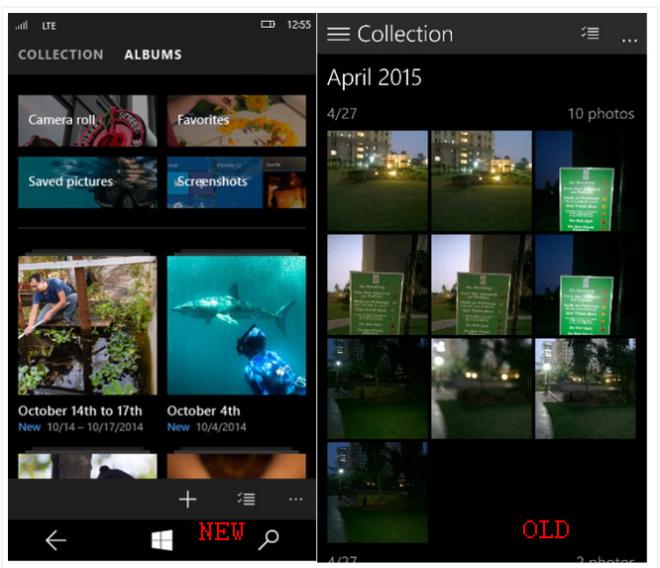660x568 pixels.
Task: Open first building night photo in 4/27 group
Action: 378,181
